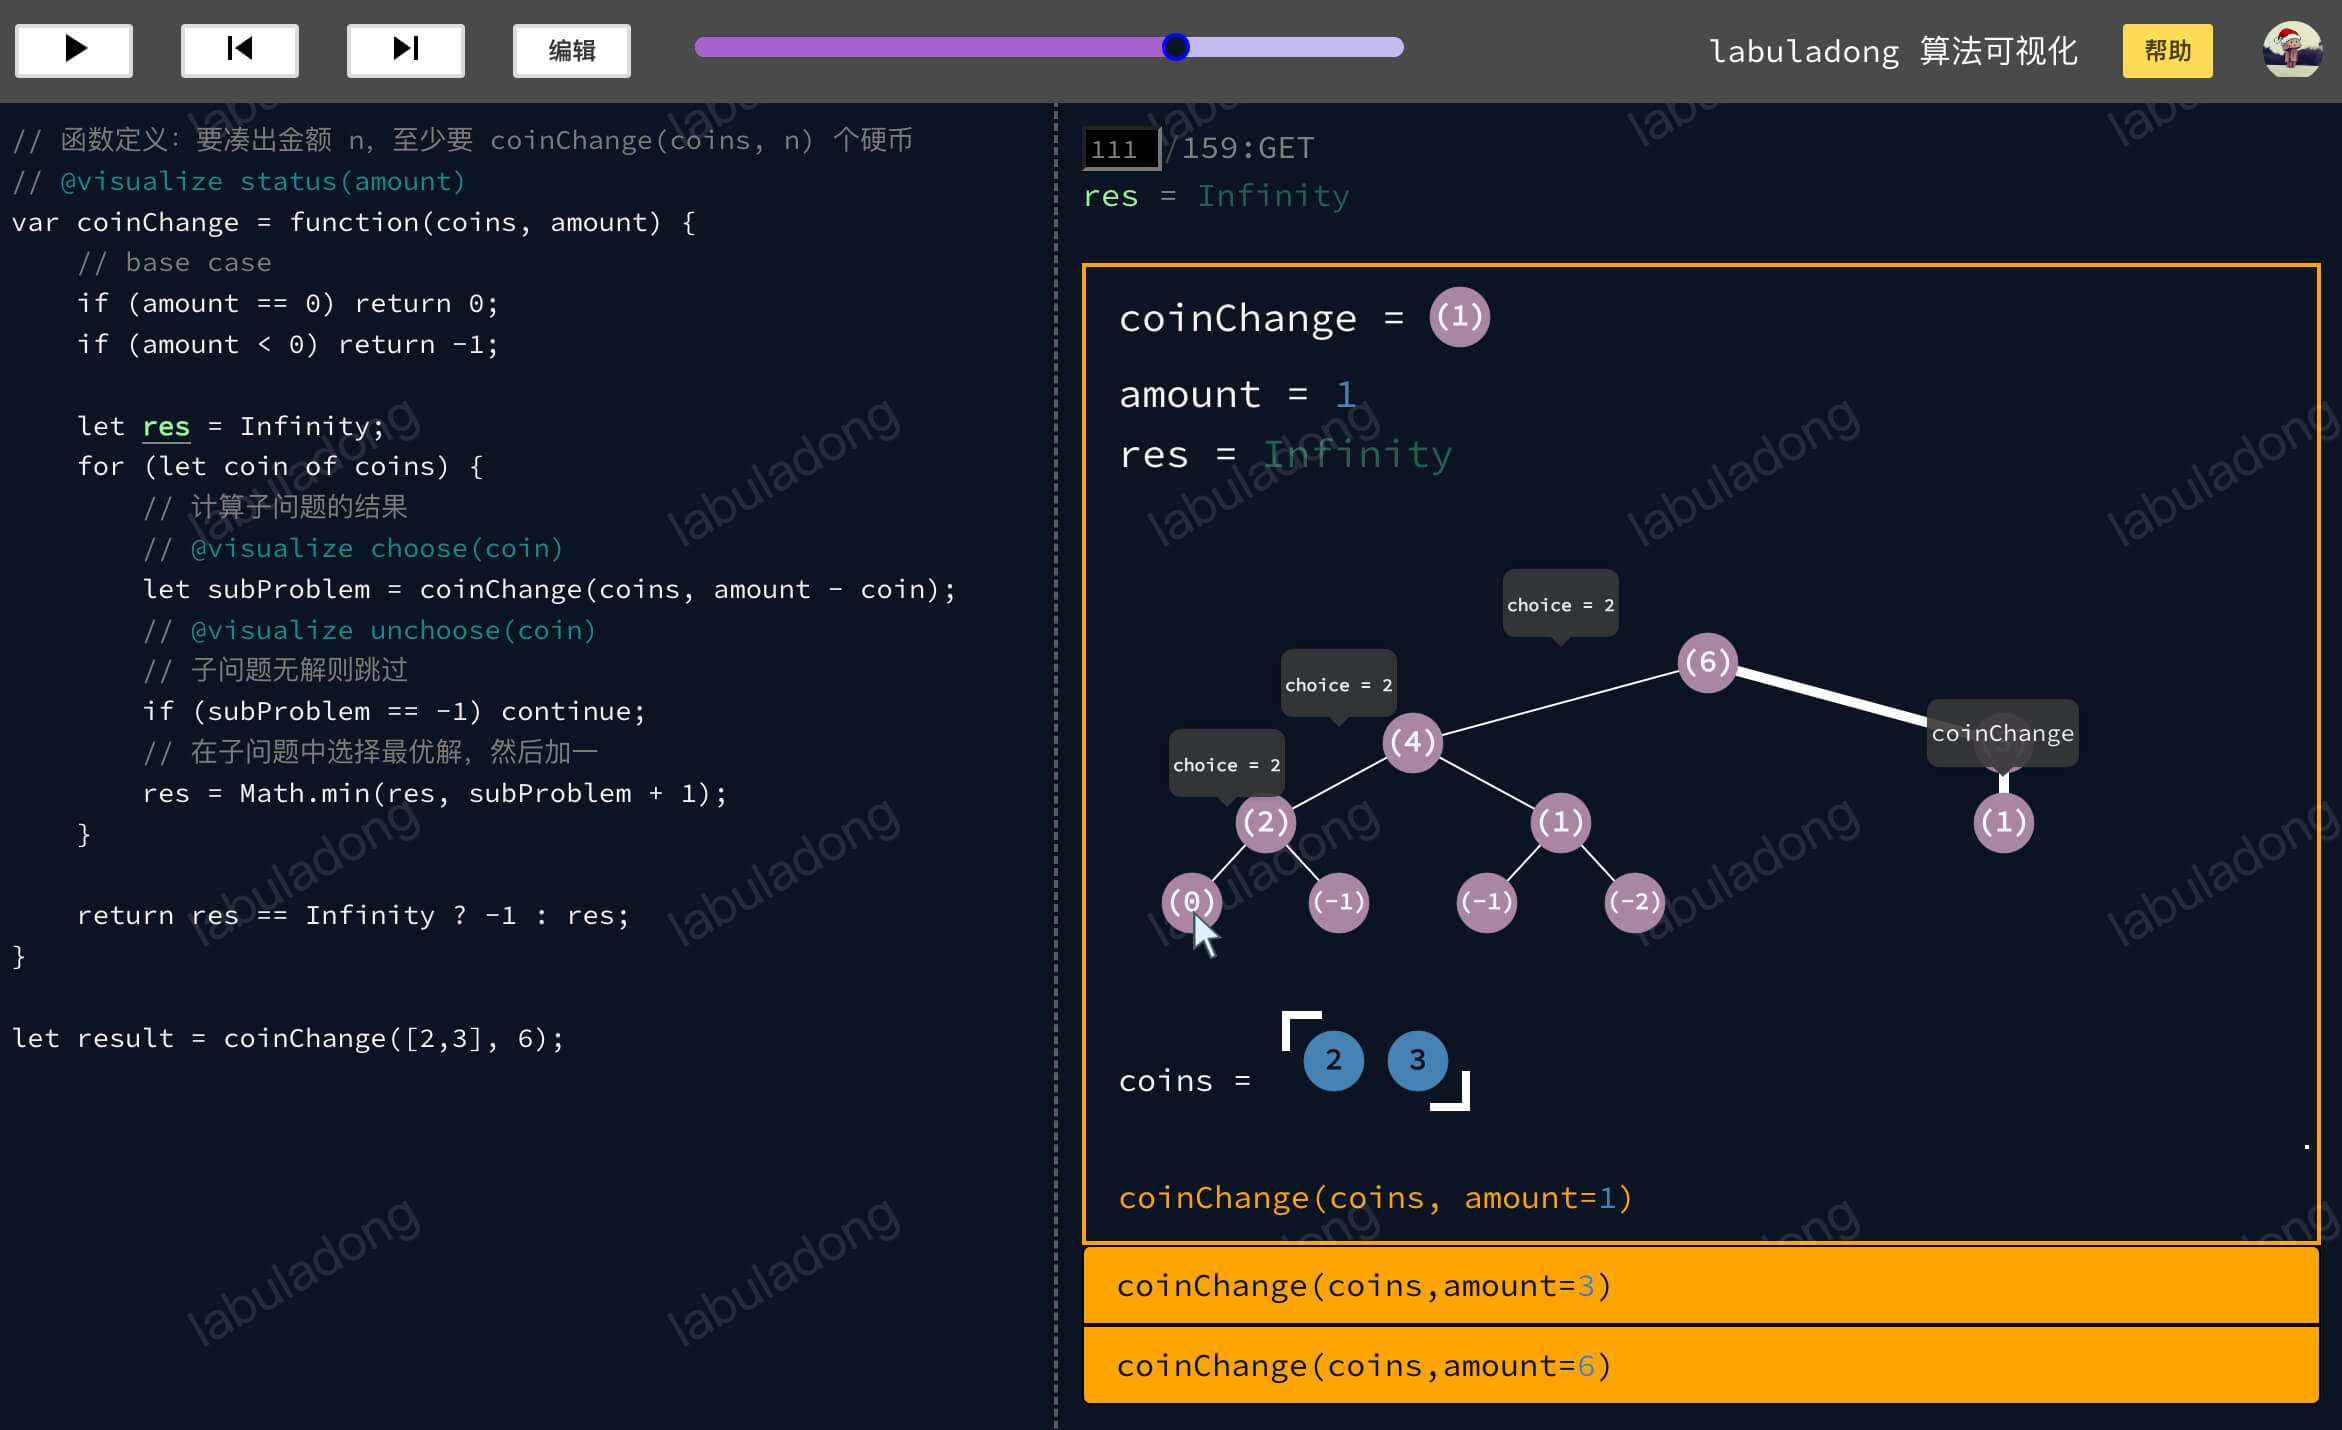2342x1430 pixels.
Task: Select the root tree node (6)
Action: tap(1707, 662)
